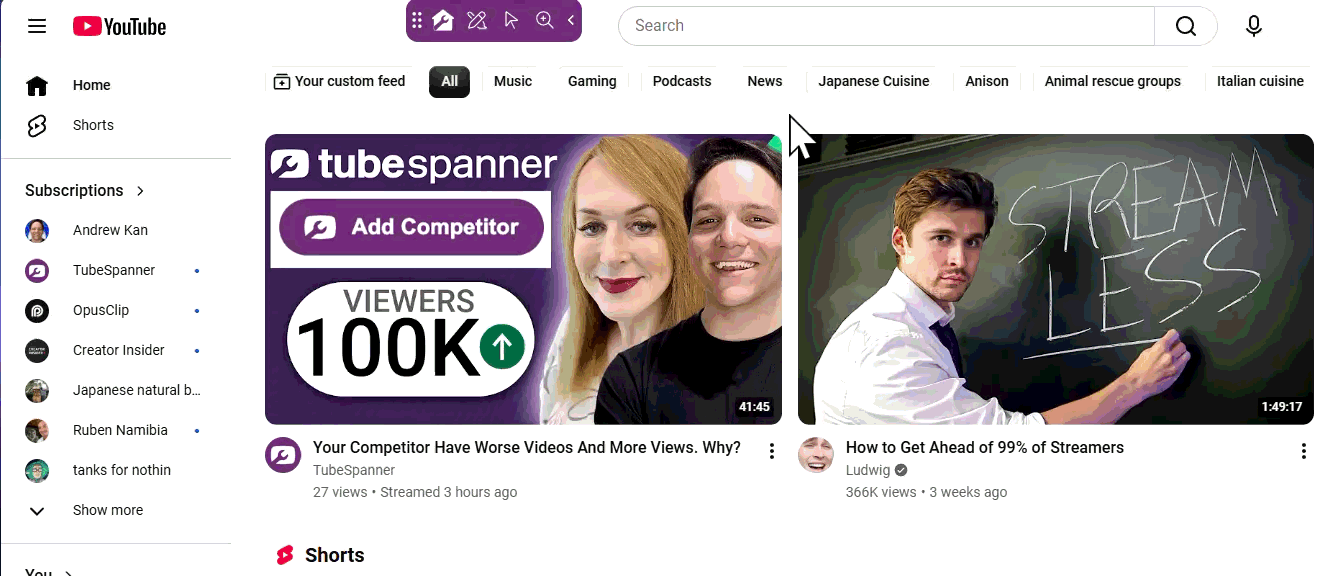This screenshot has width=1322, height=576.
Task: Open TubeSpanner subscription in sidebar
Action: point(116,270)
